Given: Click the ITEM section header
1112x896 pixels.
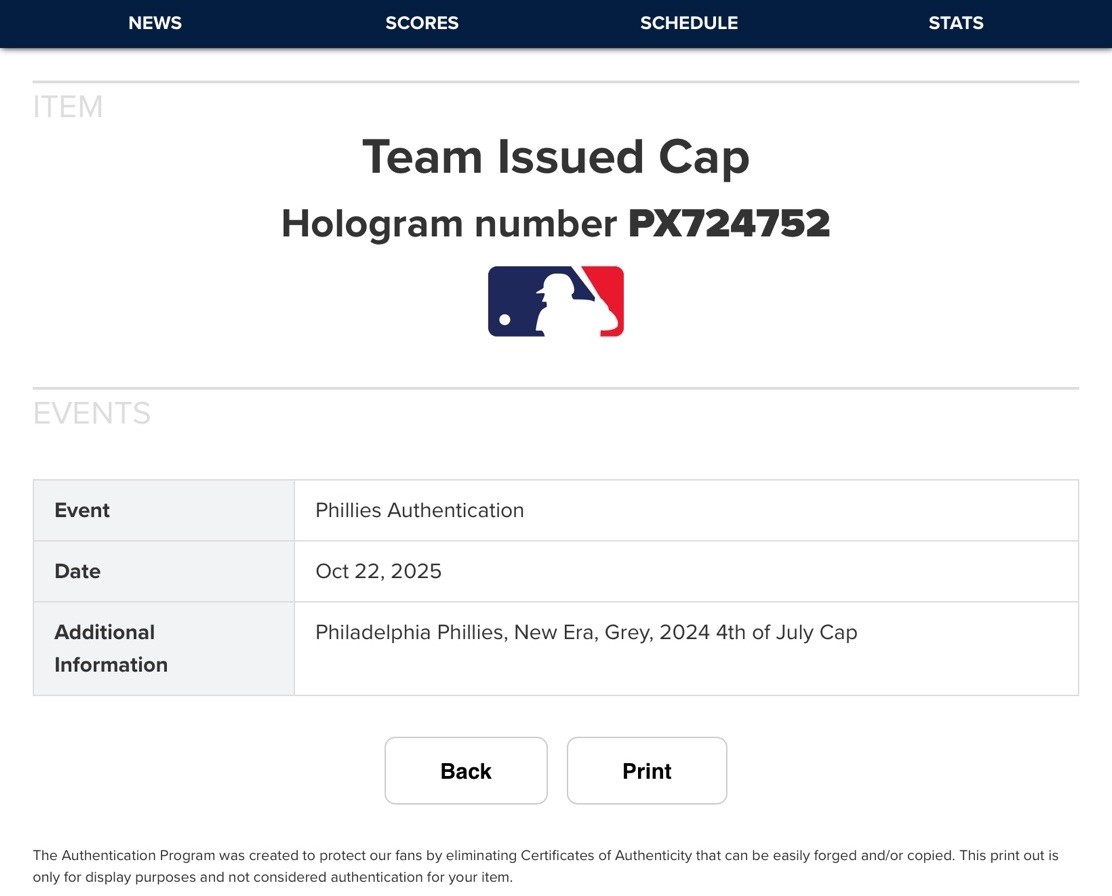Looking at the screenshot, I should (x=68, y=107).
